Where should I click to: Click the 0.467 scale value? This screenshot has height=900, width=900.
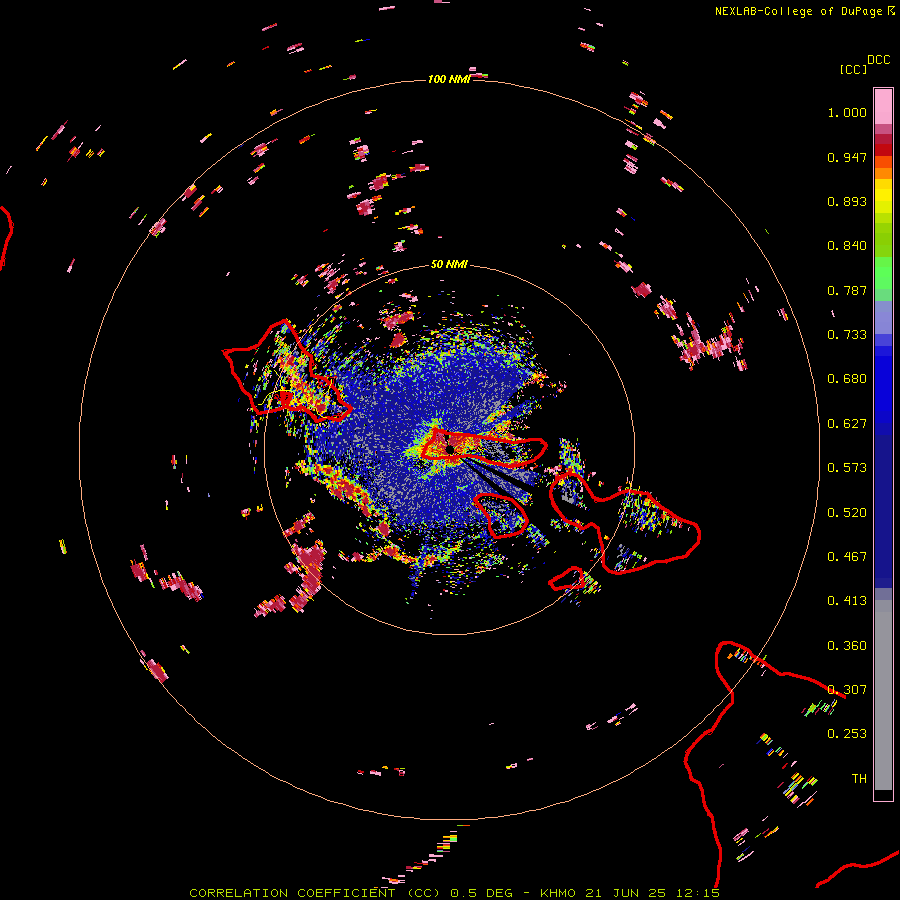click(847, 557)
